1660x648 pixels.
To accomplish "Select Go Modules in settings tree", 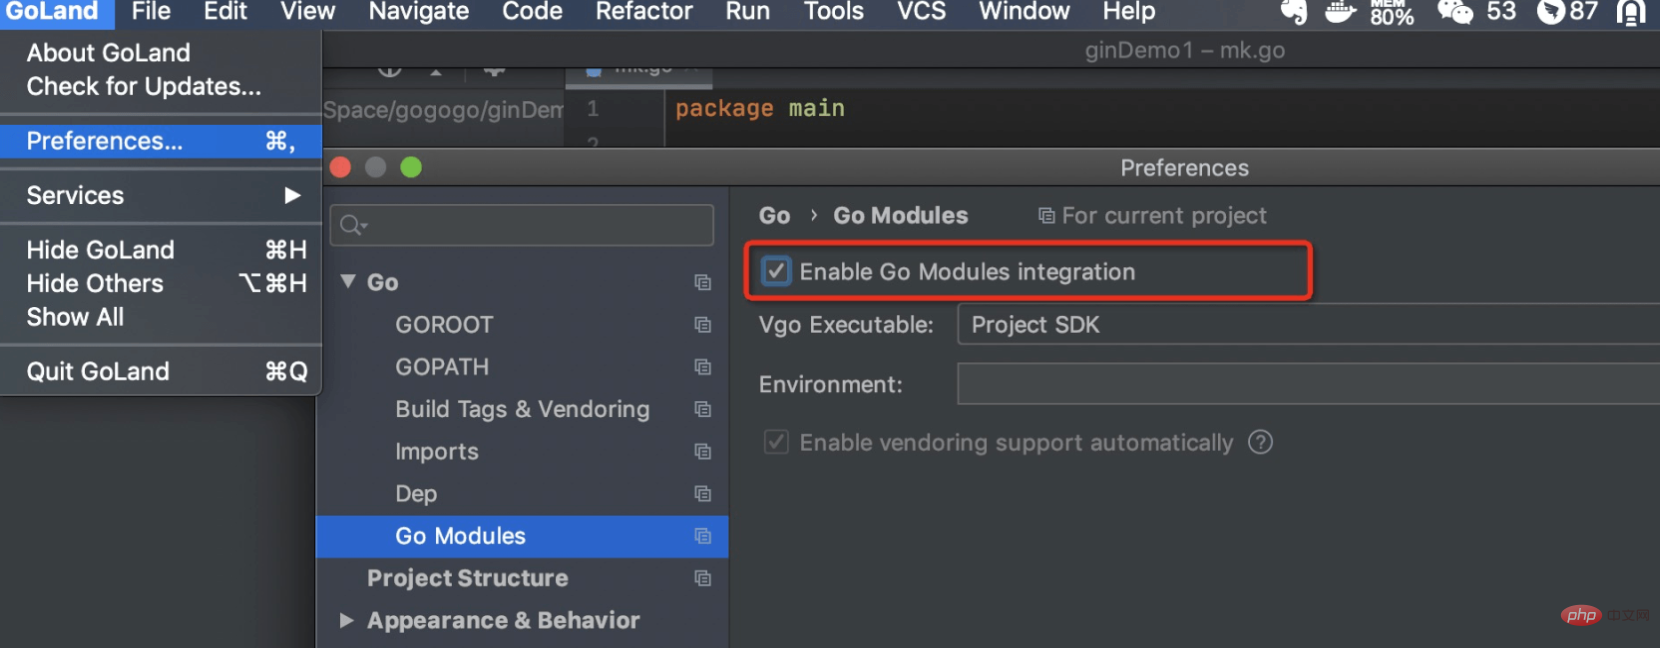I will pos(522,536).
